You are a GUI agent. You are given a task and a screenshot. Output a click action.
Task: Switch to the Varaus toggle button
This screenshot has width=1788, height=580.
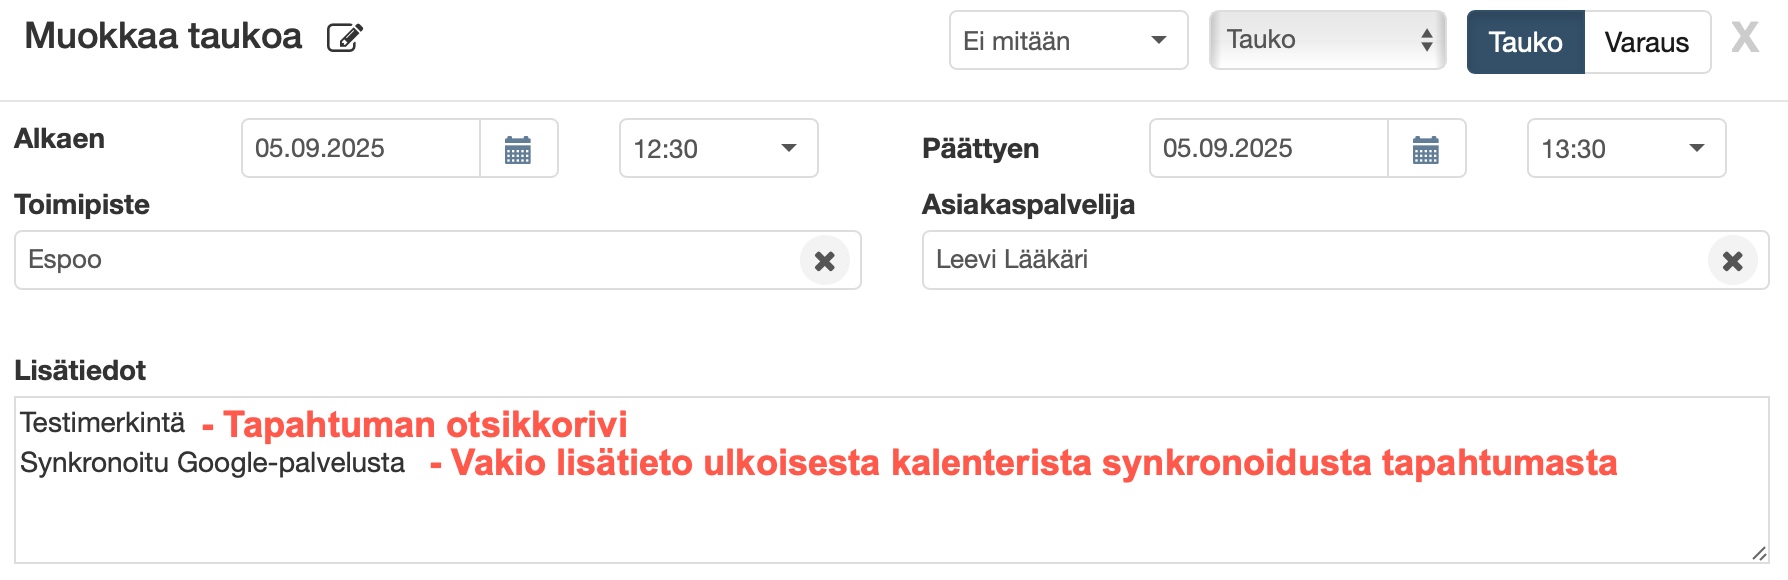[x=1646, y=42]
